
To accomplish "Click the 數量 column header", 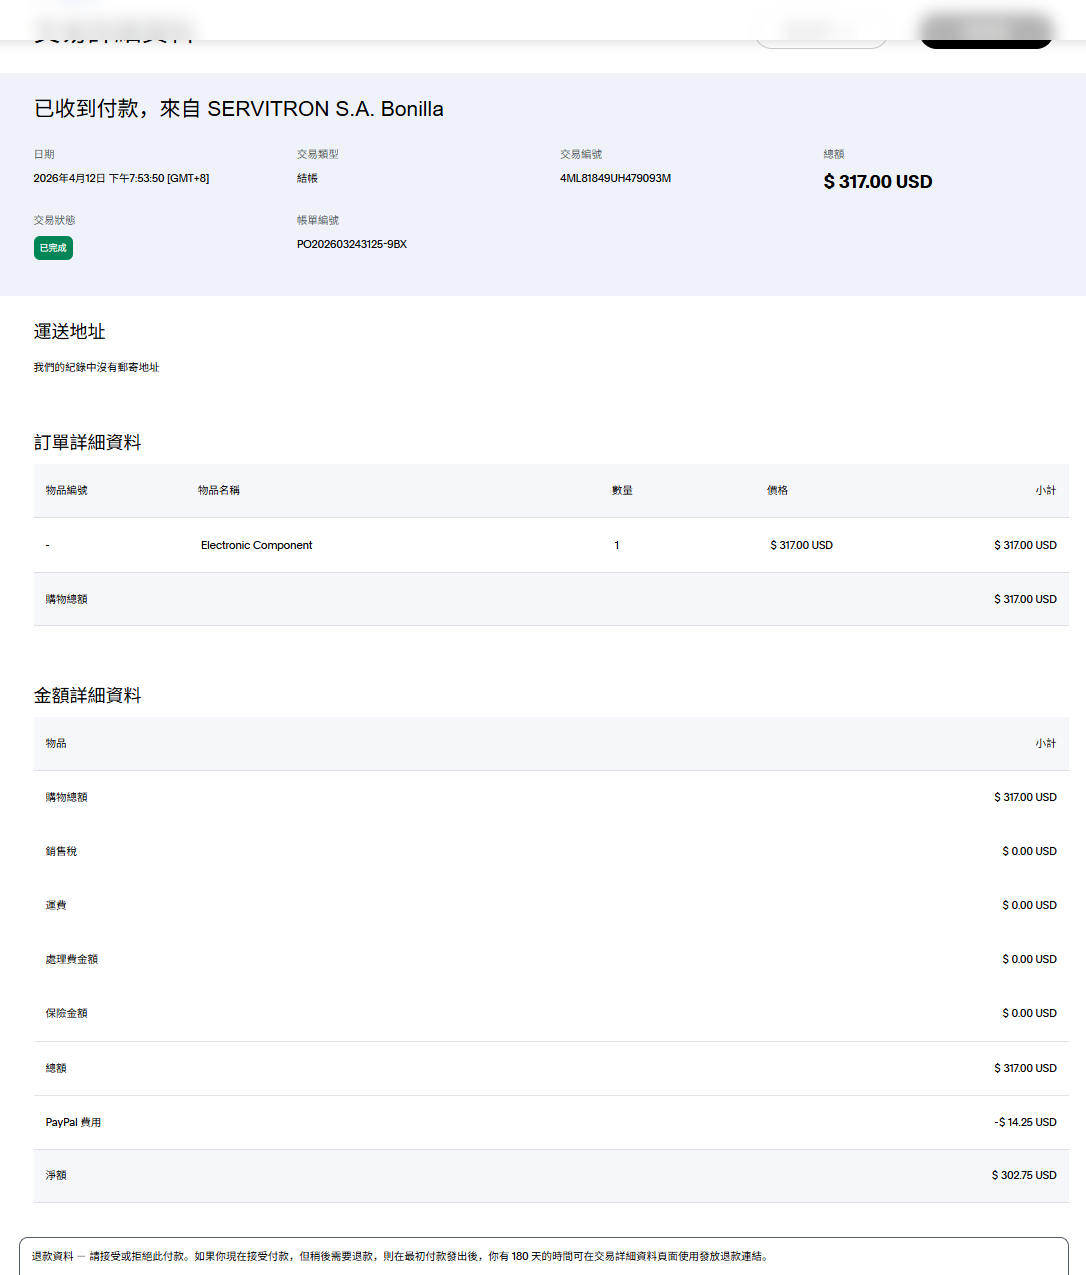I will 622,491.
